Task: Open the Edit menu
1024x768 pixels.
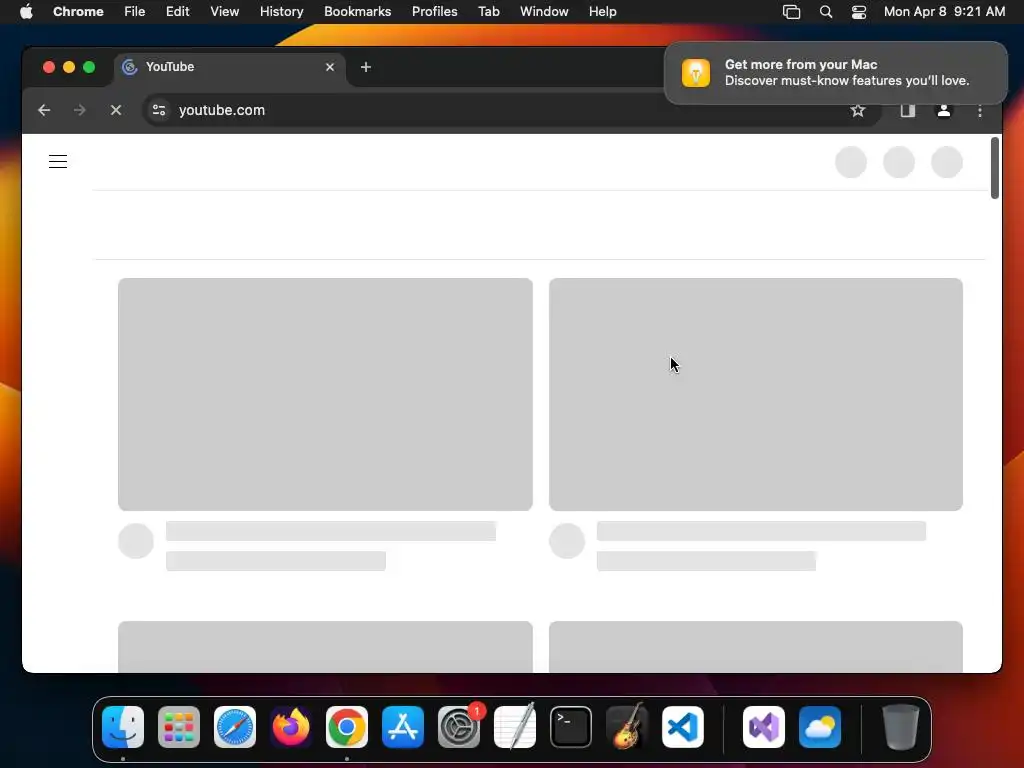Action: [x=177, y=12]
